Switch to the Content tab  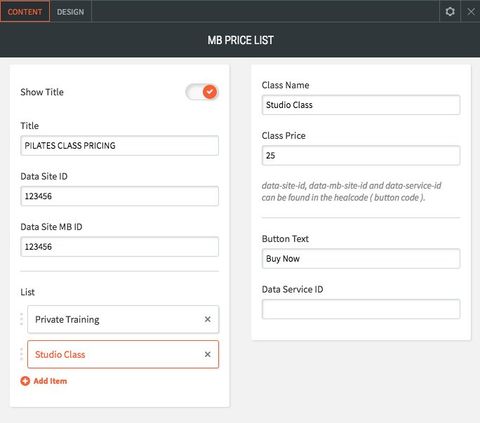tap(25, 12)
